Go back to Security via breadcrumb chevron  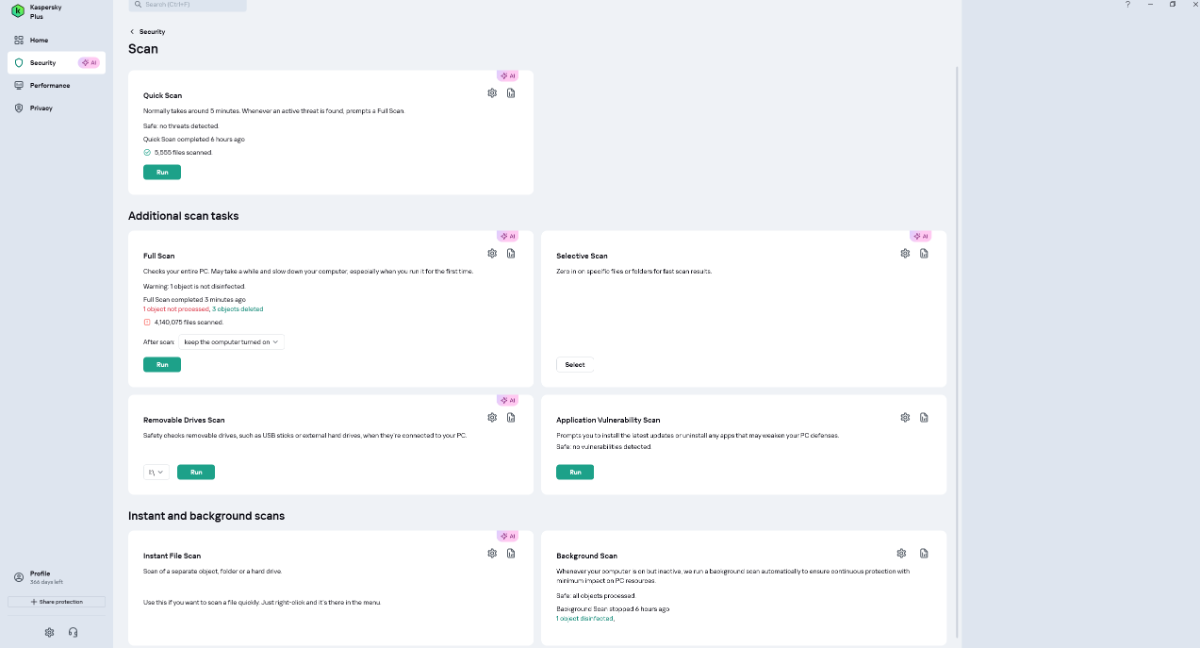tap(132, 32)
